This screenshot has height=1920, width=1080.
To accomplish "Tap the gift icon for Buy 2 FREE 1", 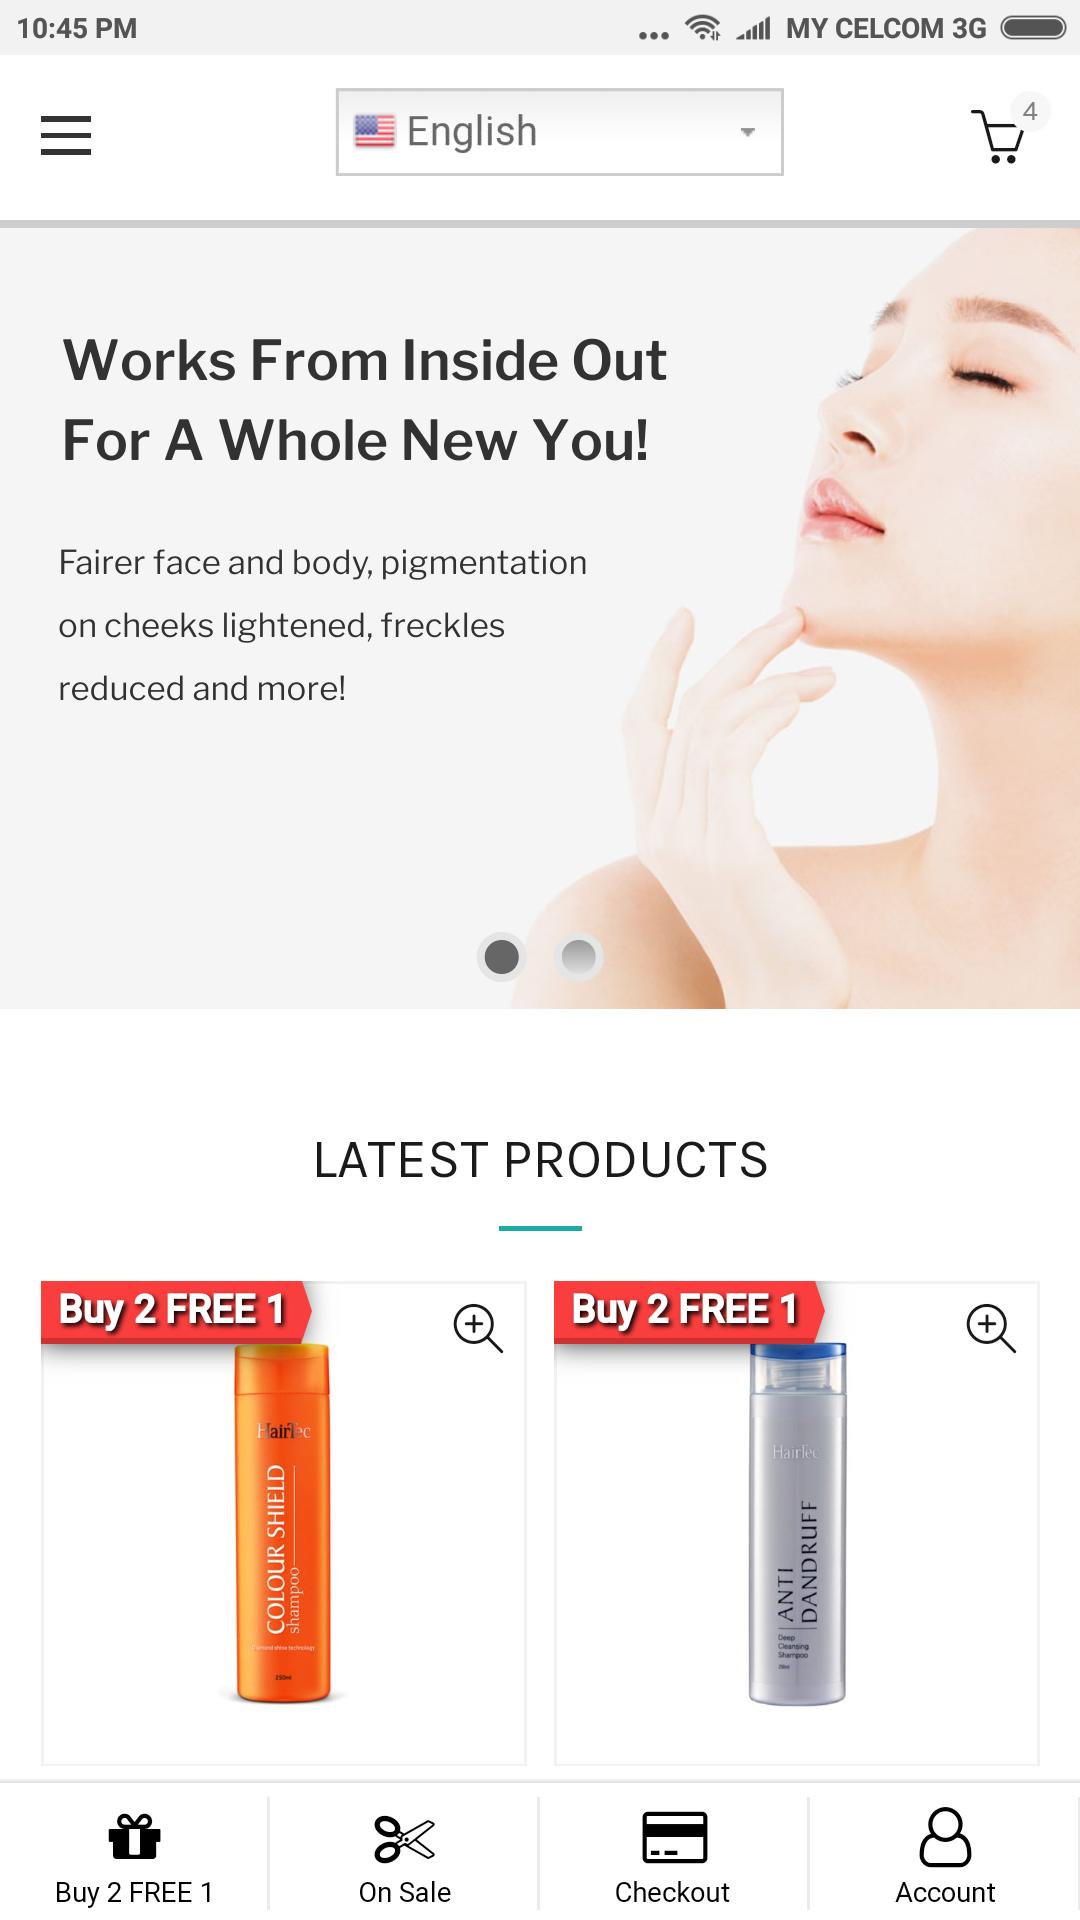I will (134, 1836).
